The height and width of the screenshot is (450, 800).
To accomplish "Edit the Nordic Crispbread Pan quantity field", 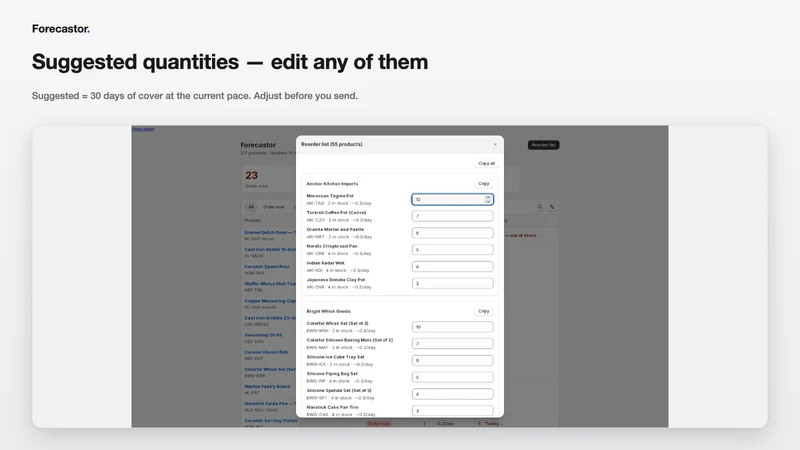I will tap(453, 249).
